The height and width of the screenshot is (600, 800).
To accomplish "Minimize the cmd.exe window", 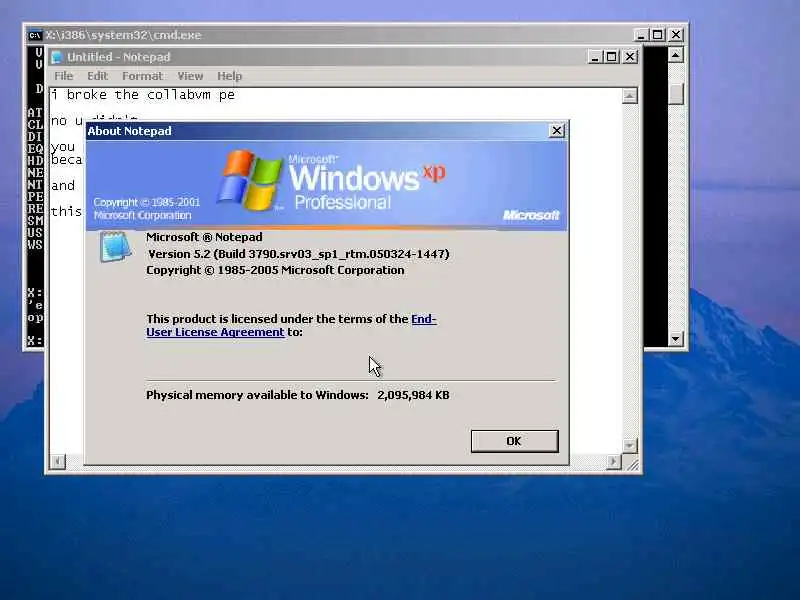I will [x=640, y=35].
